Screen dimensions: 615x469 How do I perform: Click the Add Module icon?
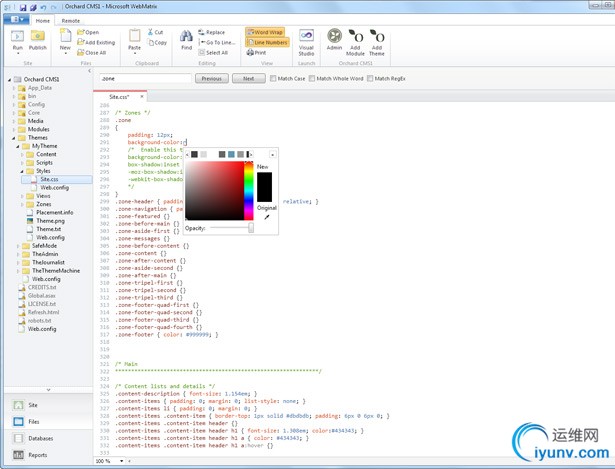pos(355,36)
